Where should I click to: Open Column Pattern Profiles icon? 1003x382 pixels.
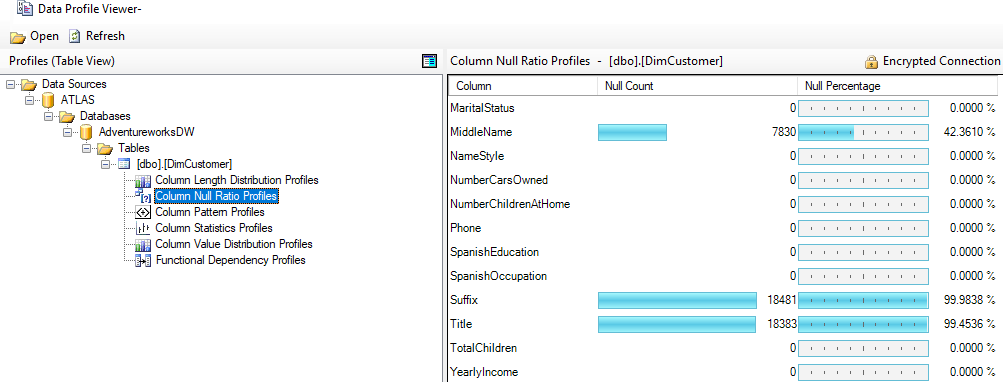click(143, 212)
